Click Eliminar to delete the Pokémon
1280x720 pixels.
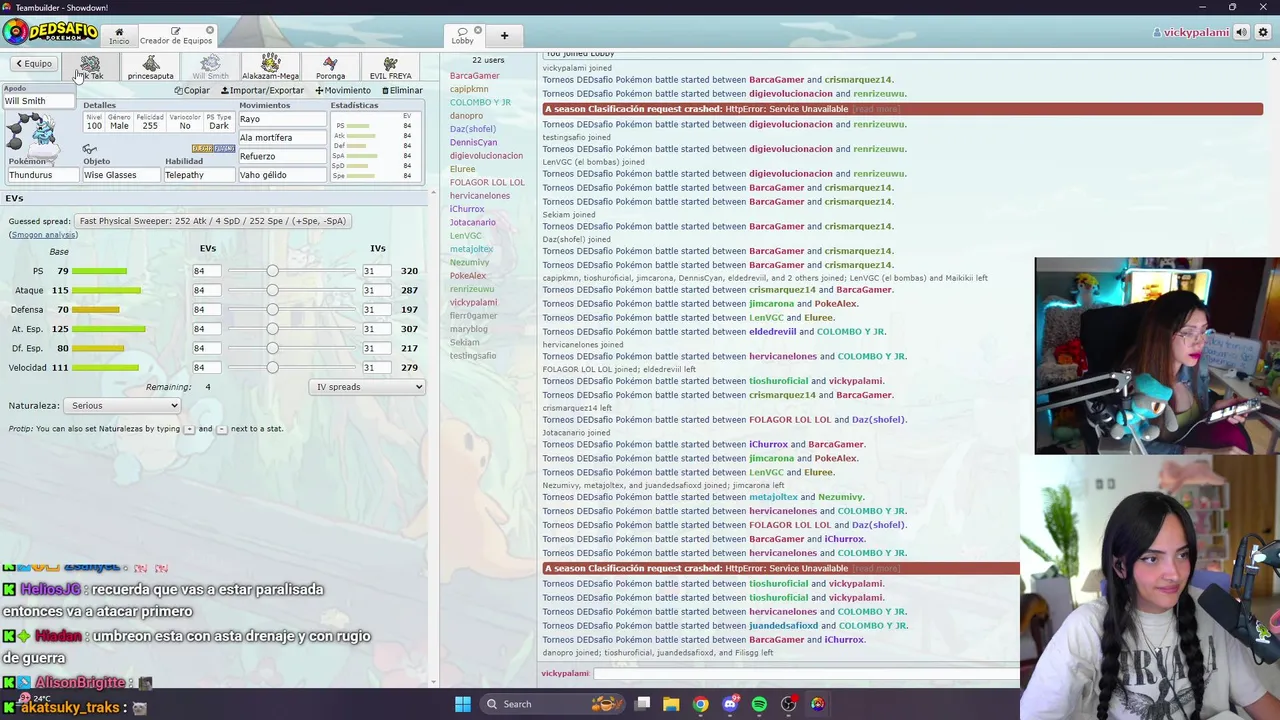pos(402,90)
